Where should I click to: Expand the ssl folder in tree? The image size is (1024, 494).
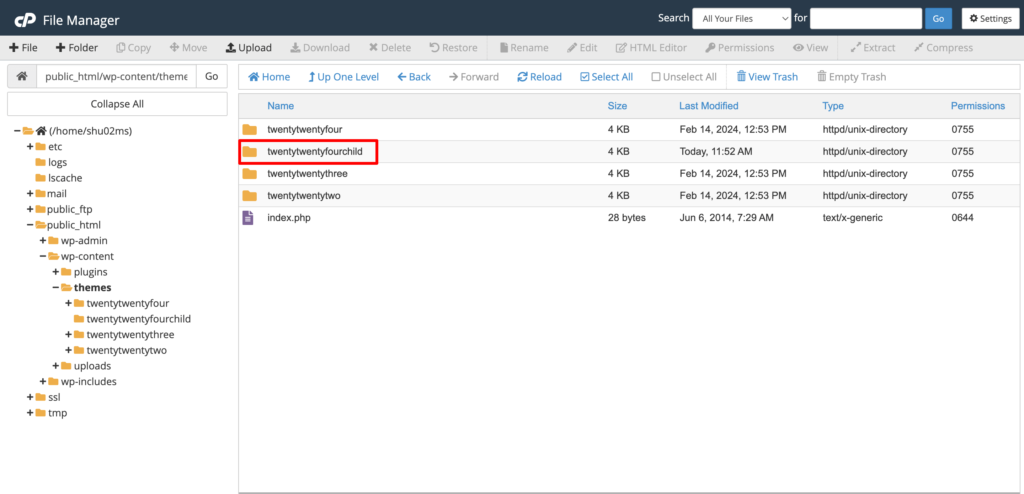(x=30, y=397)
